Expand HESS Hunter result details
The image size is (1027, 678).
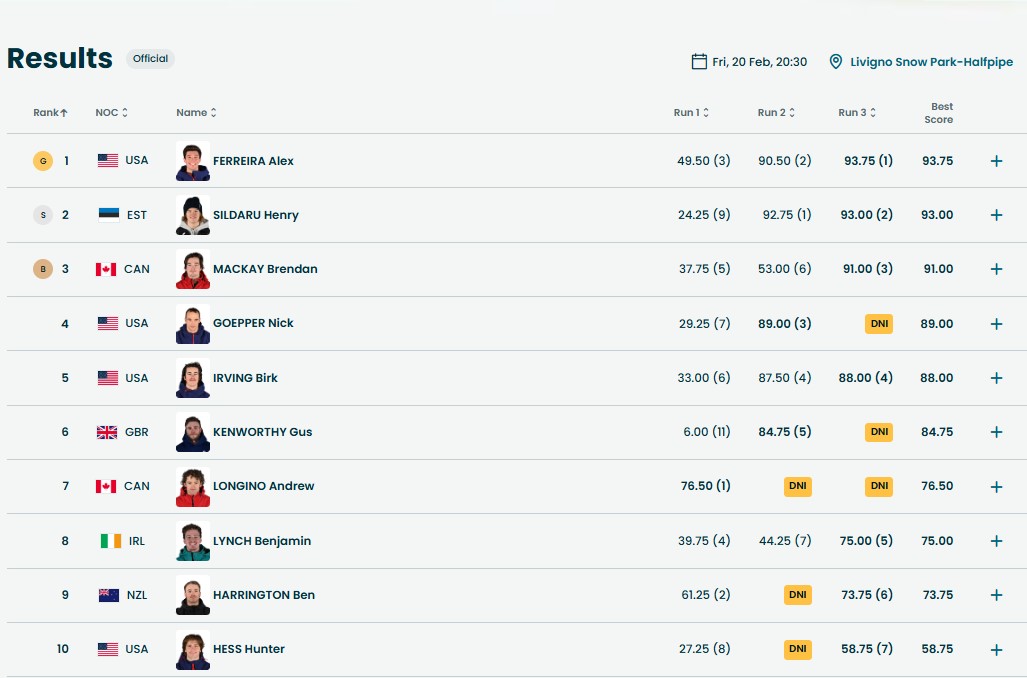coord(996,649)
